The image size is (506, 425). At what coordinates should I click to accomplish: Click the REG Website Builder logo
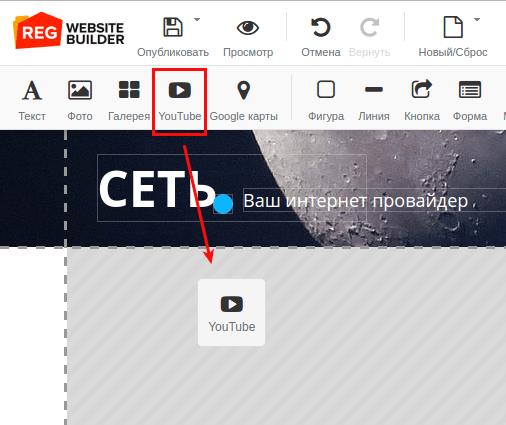[x=69, y=31]
